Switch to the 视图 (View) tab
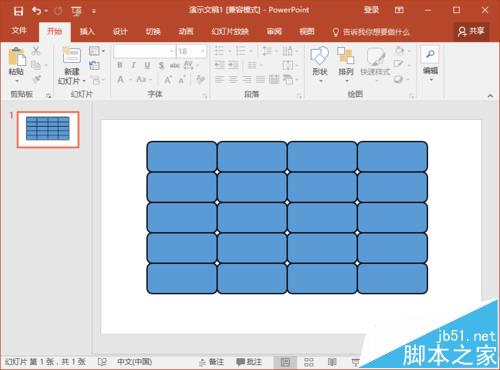 (307, 31)
